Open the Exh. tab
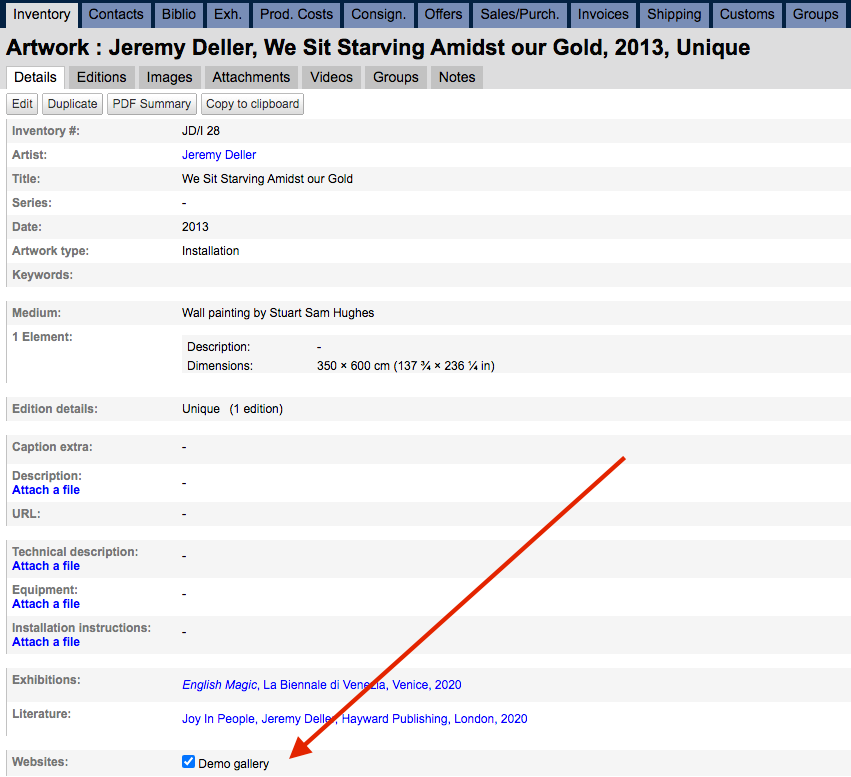 click(227, 14)
